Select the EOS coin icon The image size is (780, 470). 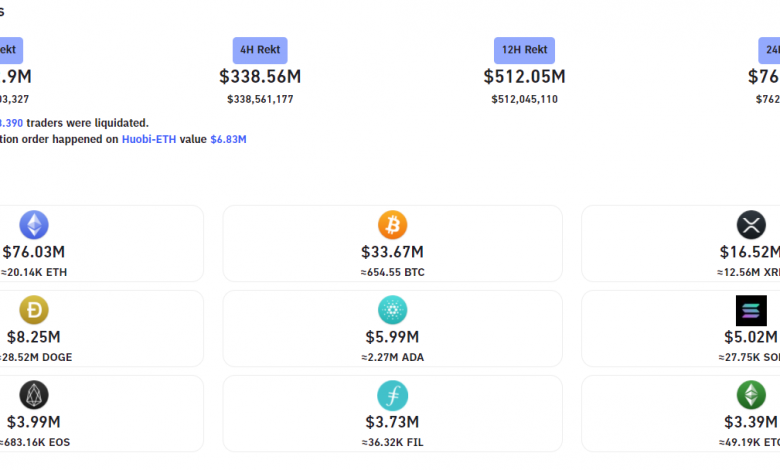pyautogui.click(x=34, y=395)
